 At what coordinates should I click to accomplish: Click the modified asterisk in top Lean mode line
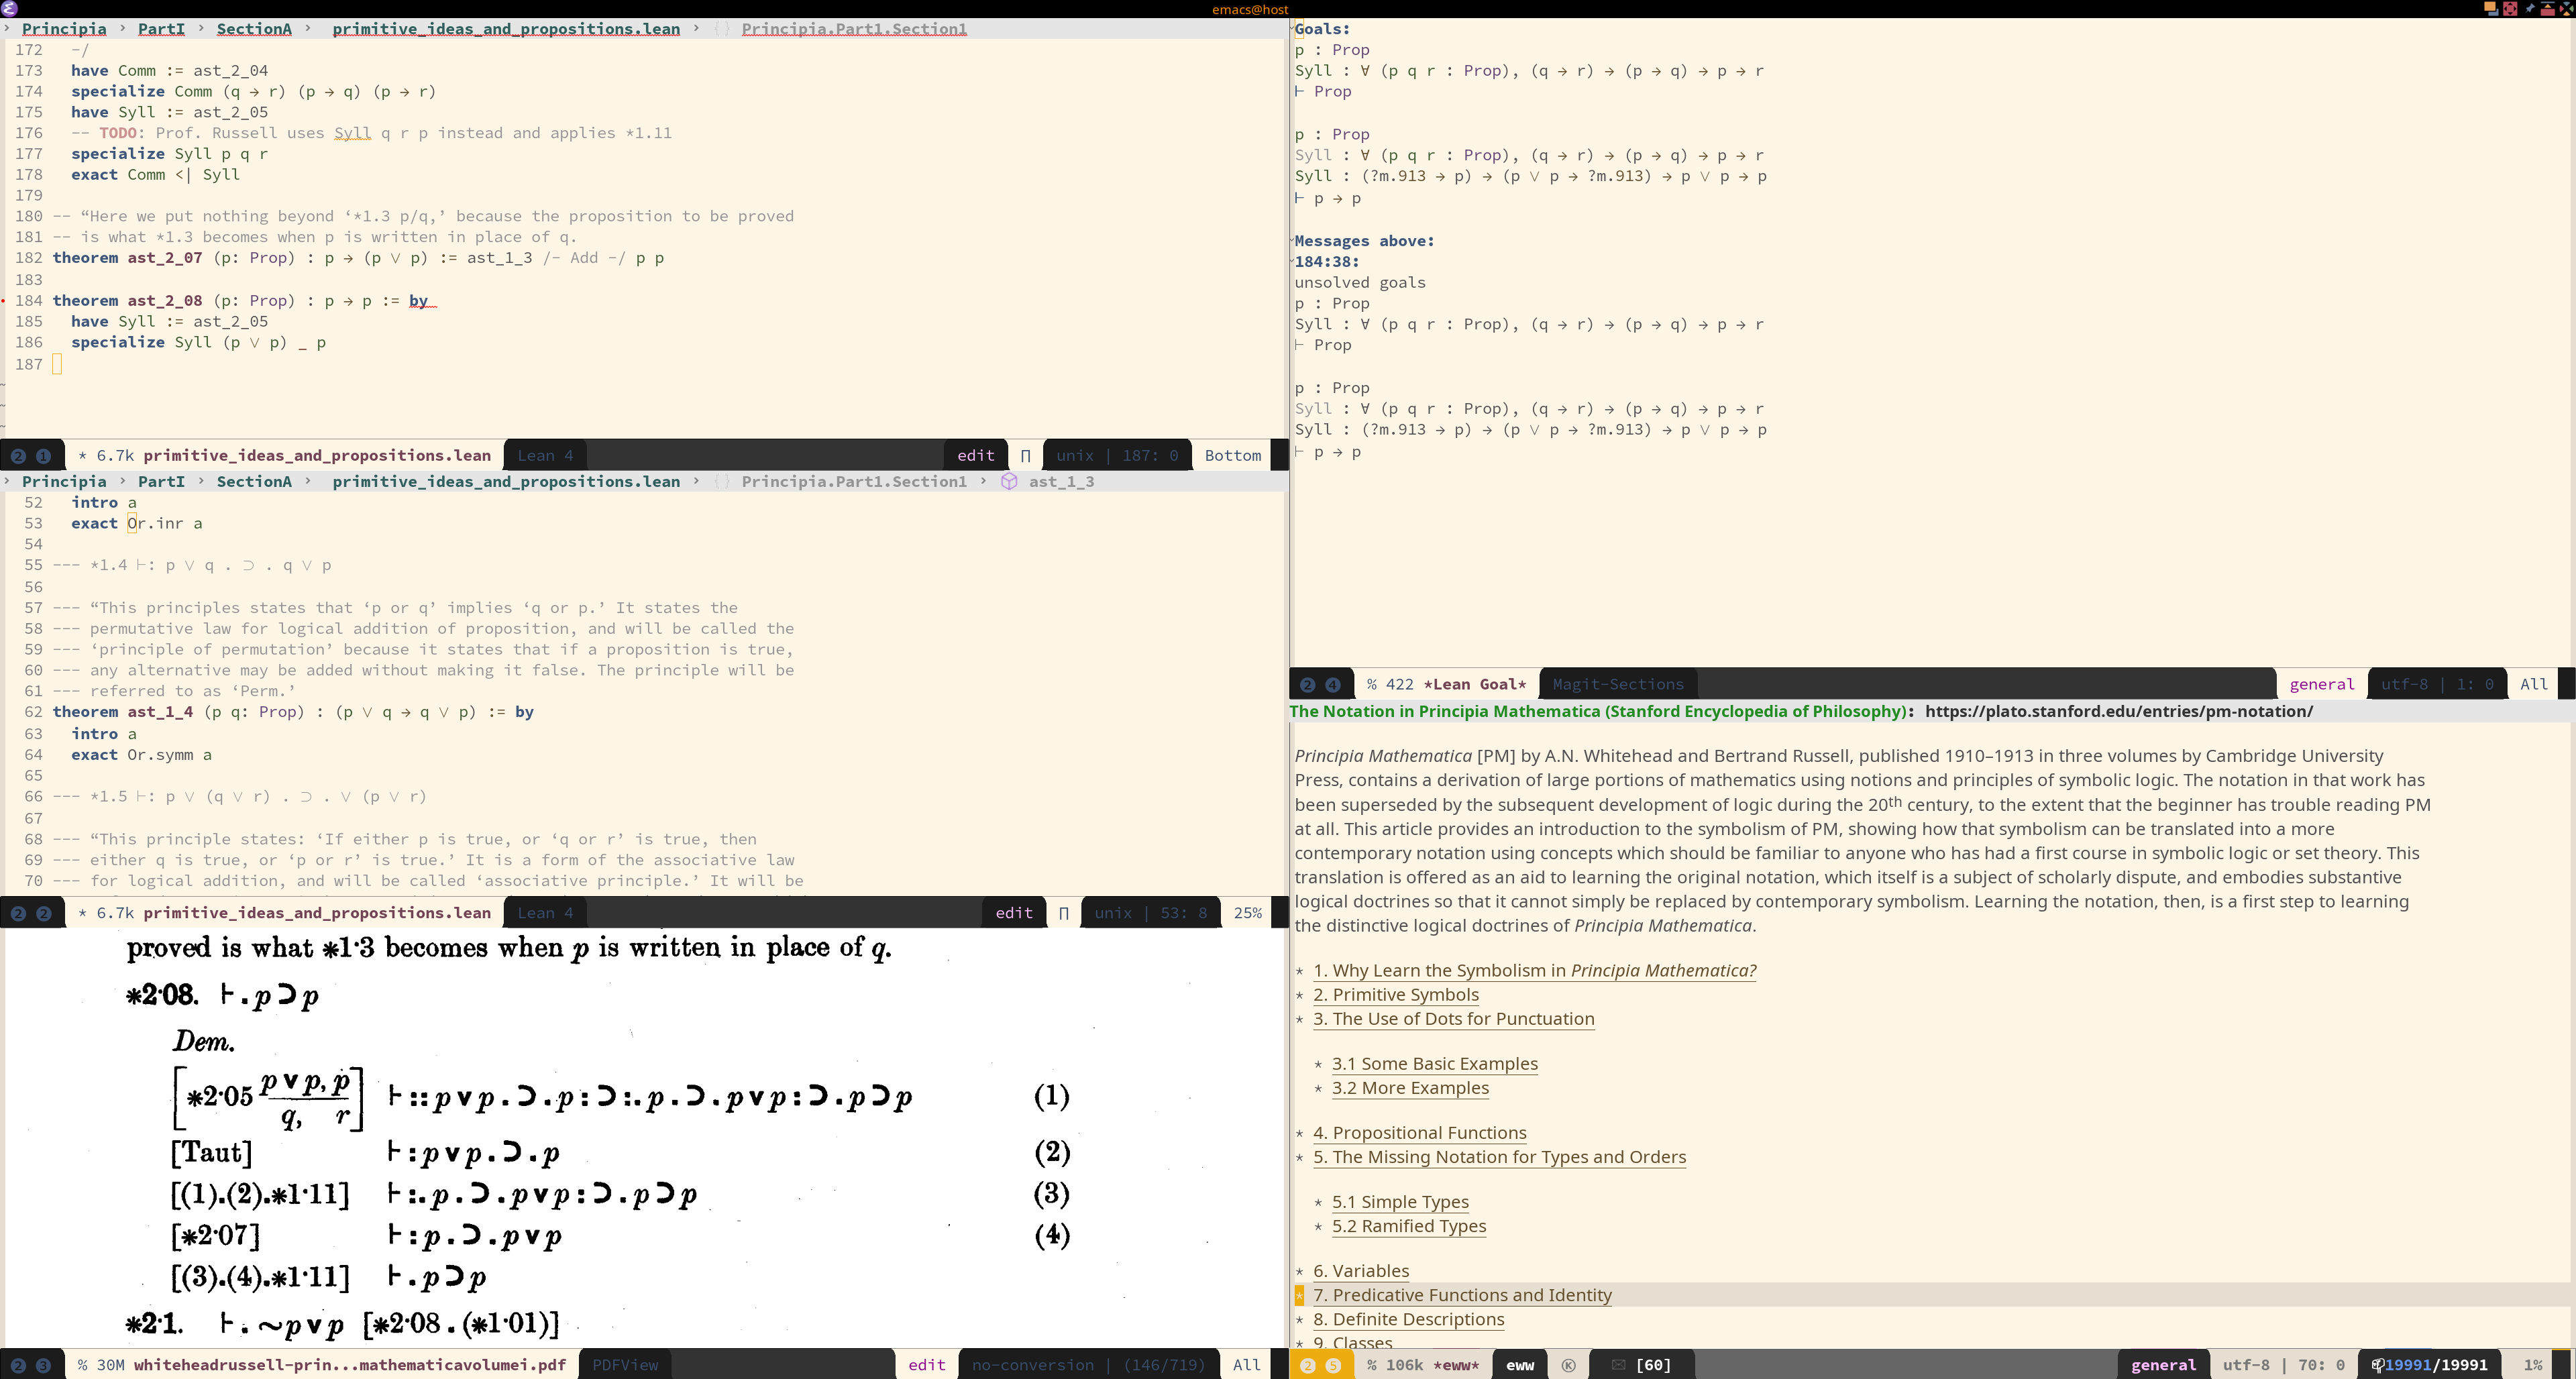point(82,456)
